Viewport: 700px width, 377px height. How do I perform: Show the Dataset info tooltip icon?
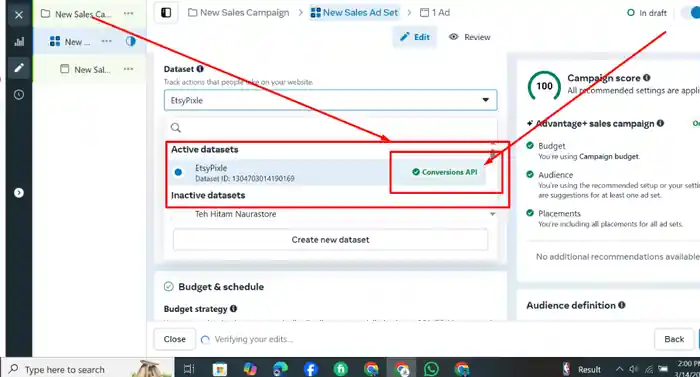200,69
